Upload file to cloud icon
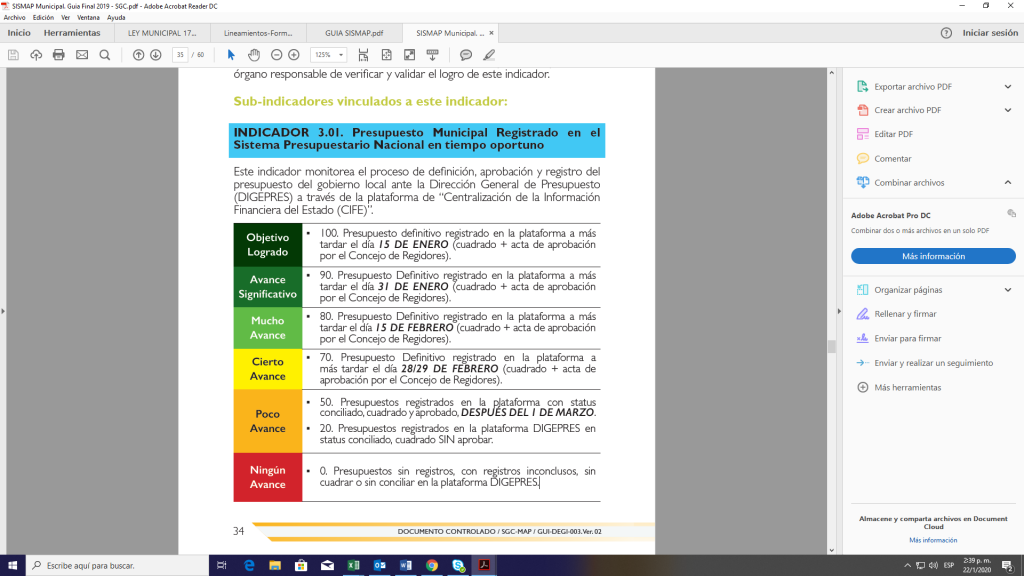Viewport: 1024px width, 576px height. (x=37, y=54)
